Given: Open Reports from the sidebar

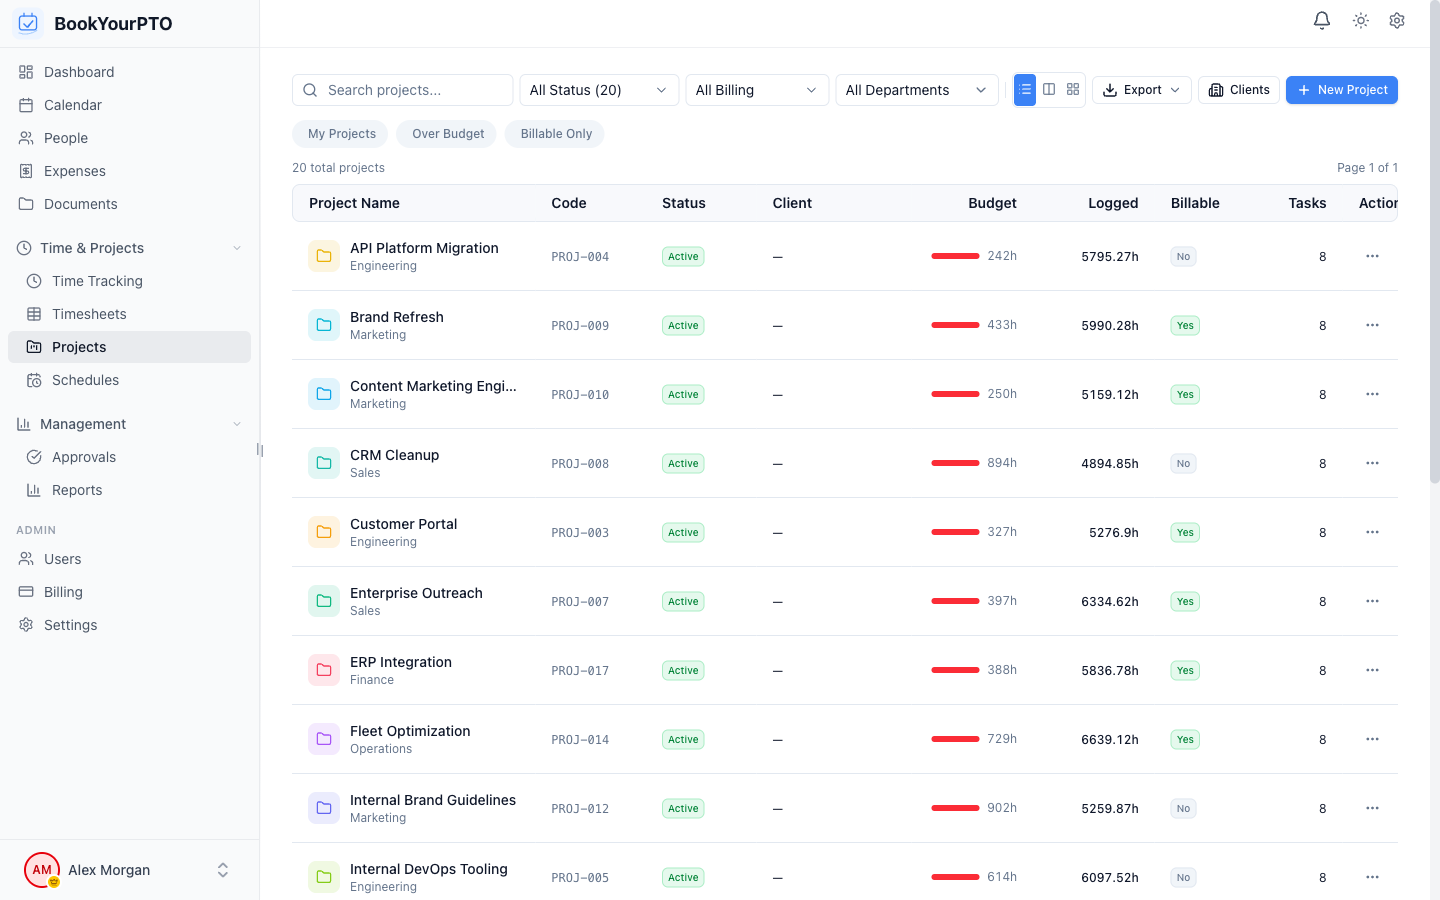Looking at the screenshot, I should (77, 490).
